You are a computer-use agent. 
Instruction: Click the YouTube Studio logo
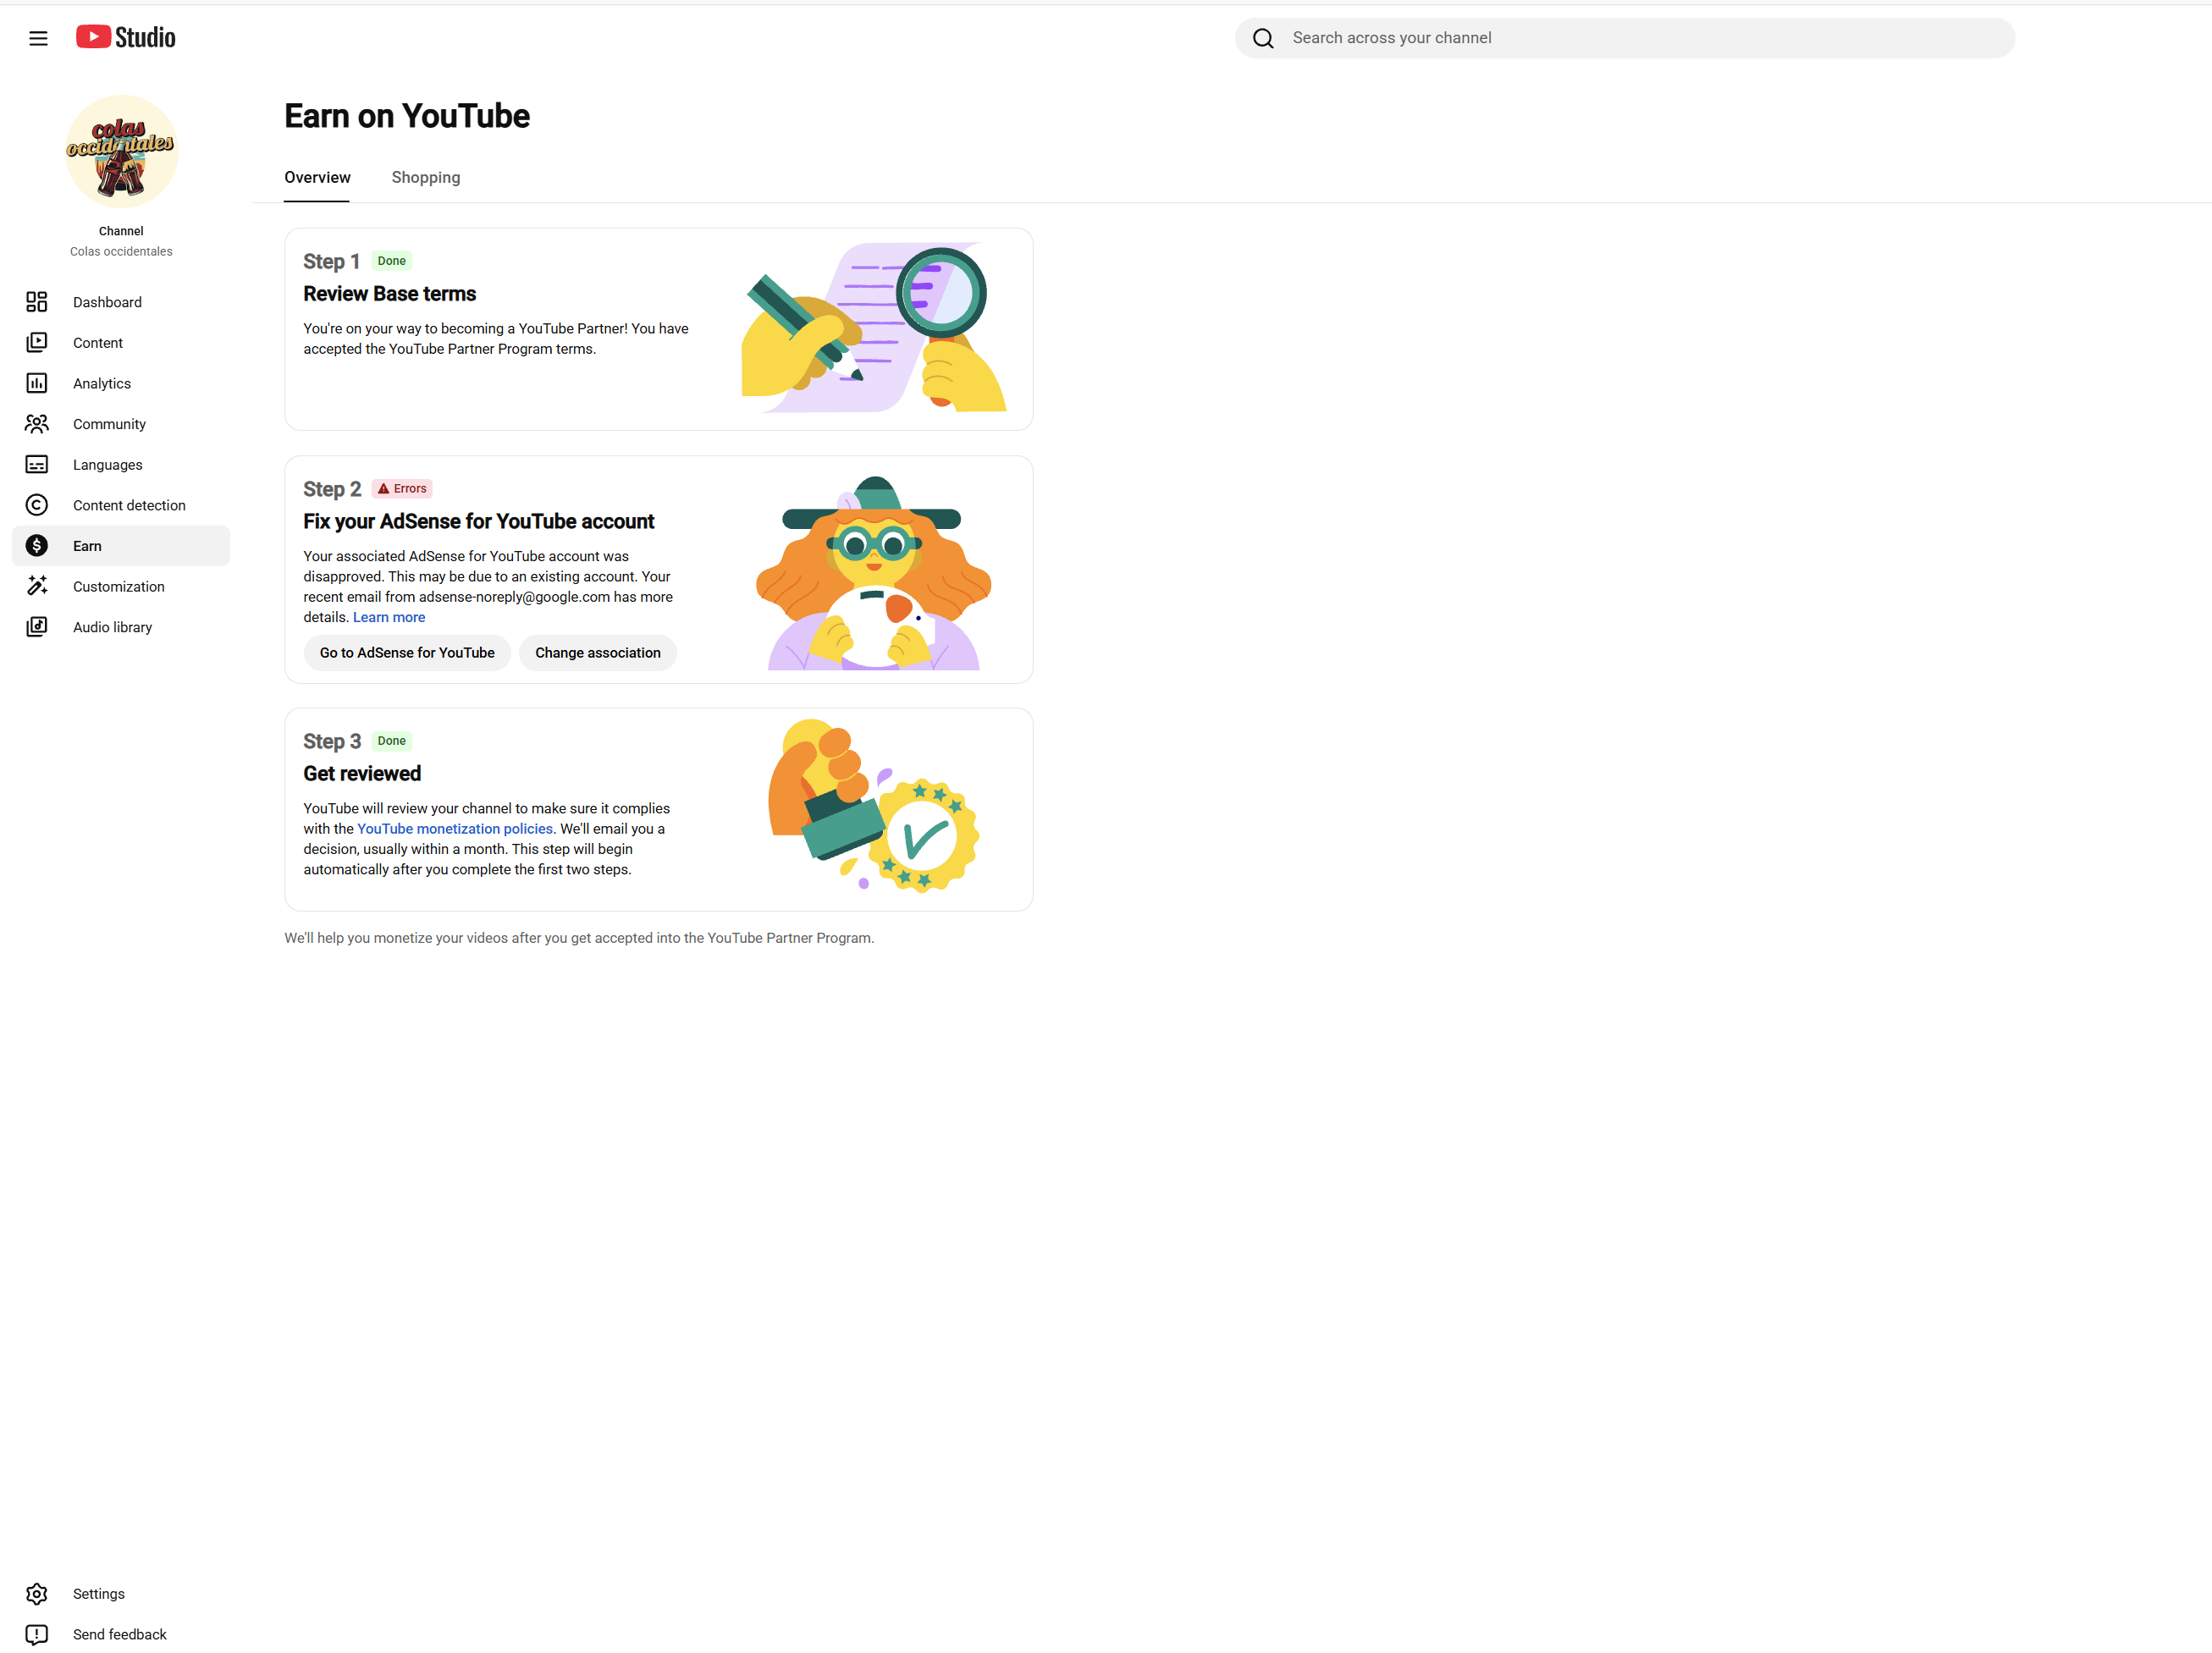[126, 37]
